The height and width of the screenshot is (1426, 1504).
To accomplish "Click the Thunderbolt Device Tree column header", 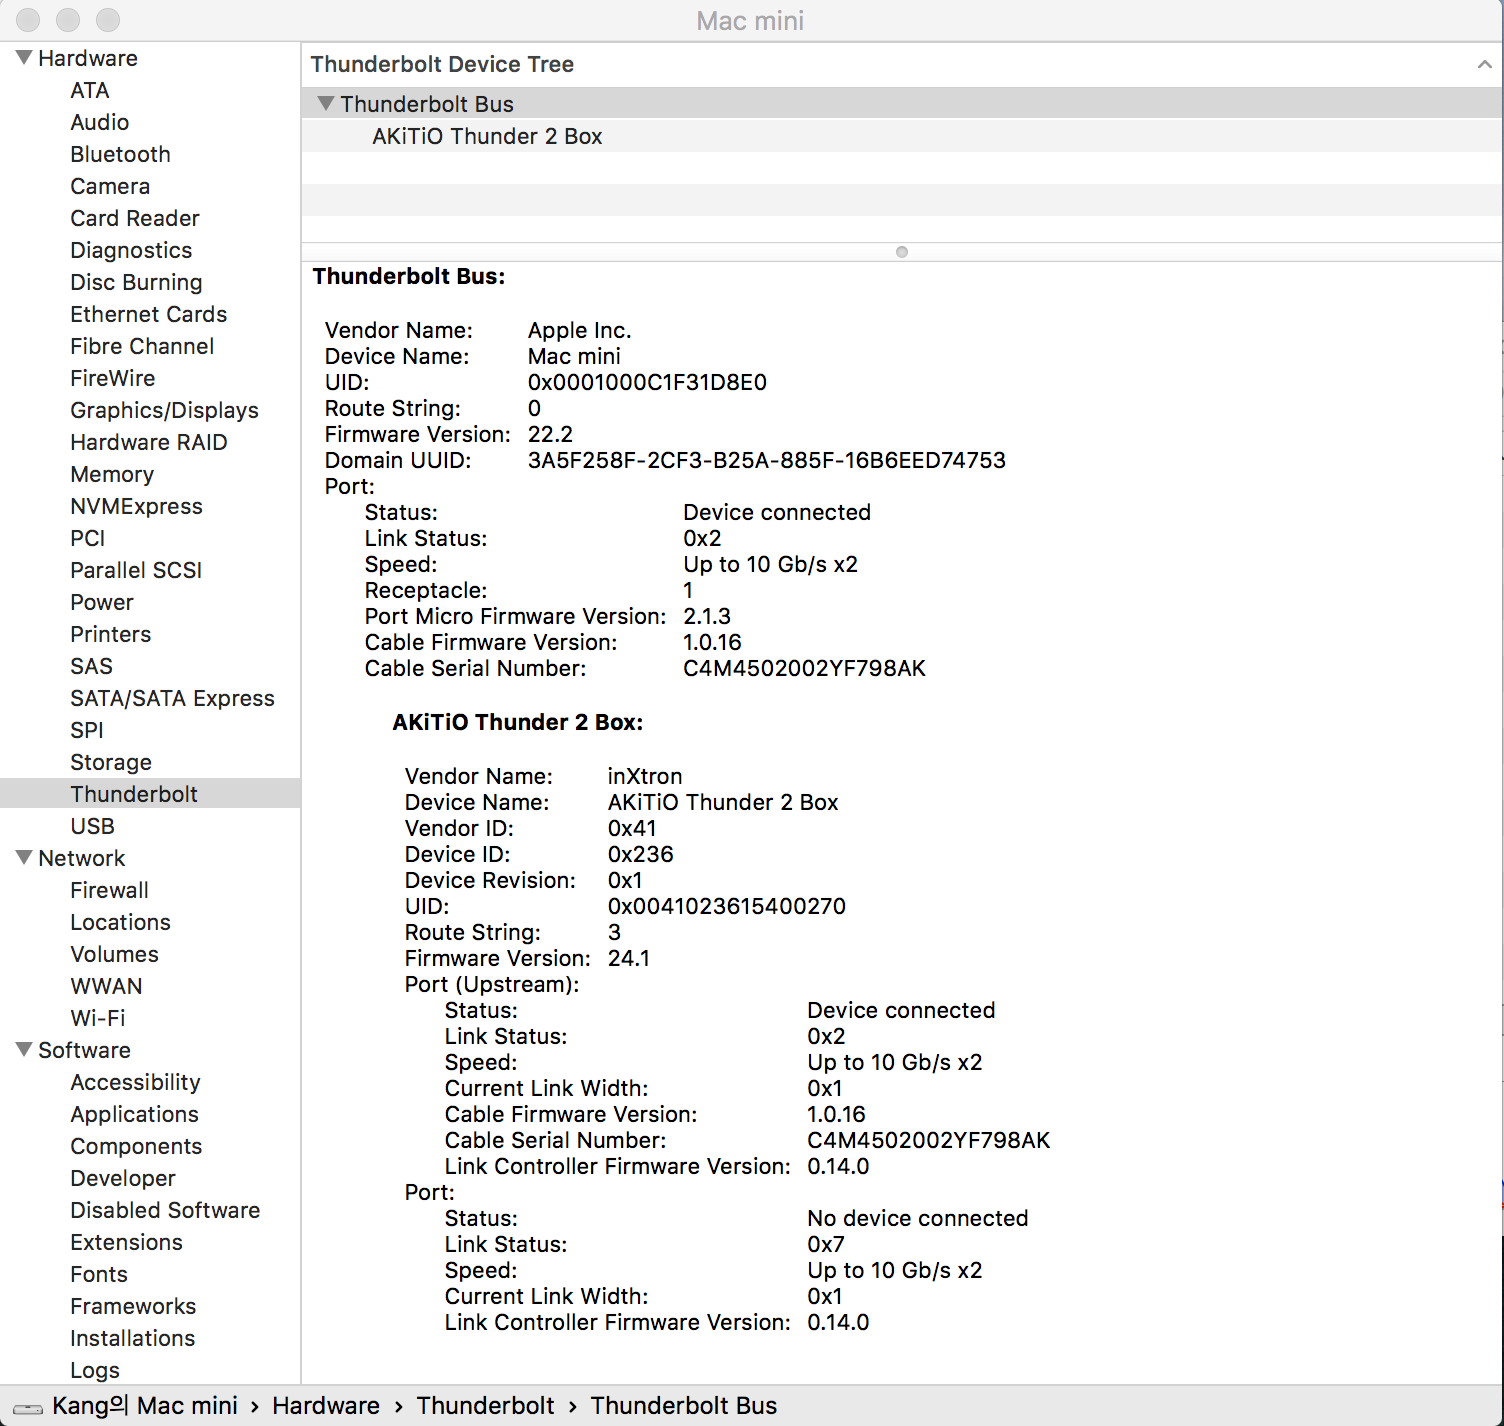I will coord(442,64).
